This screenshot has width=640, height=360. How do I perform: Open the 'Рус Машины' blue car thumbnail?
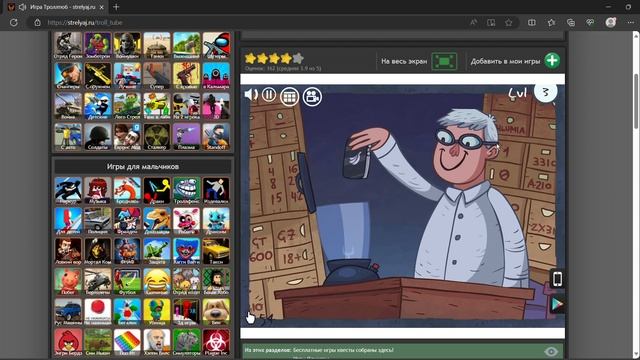(x=68, y=312)
